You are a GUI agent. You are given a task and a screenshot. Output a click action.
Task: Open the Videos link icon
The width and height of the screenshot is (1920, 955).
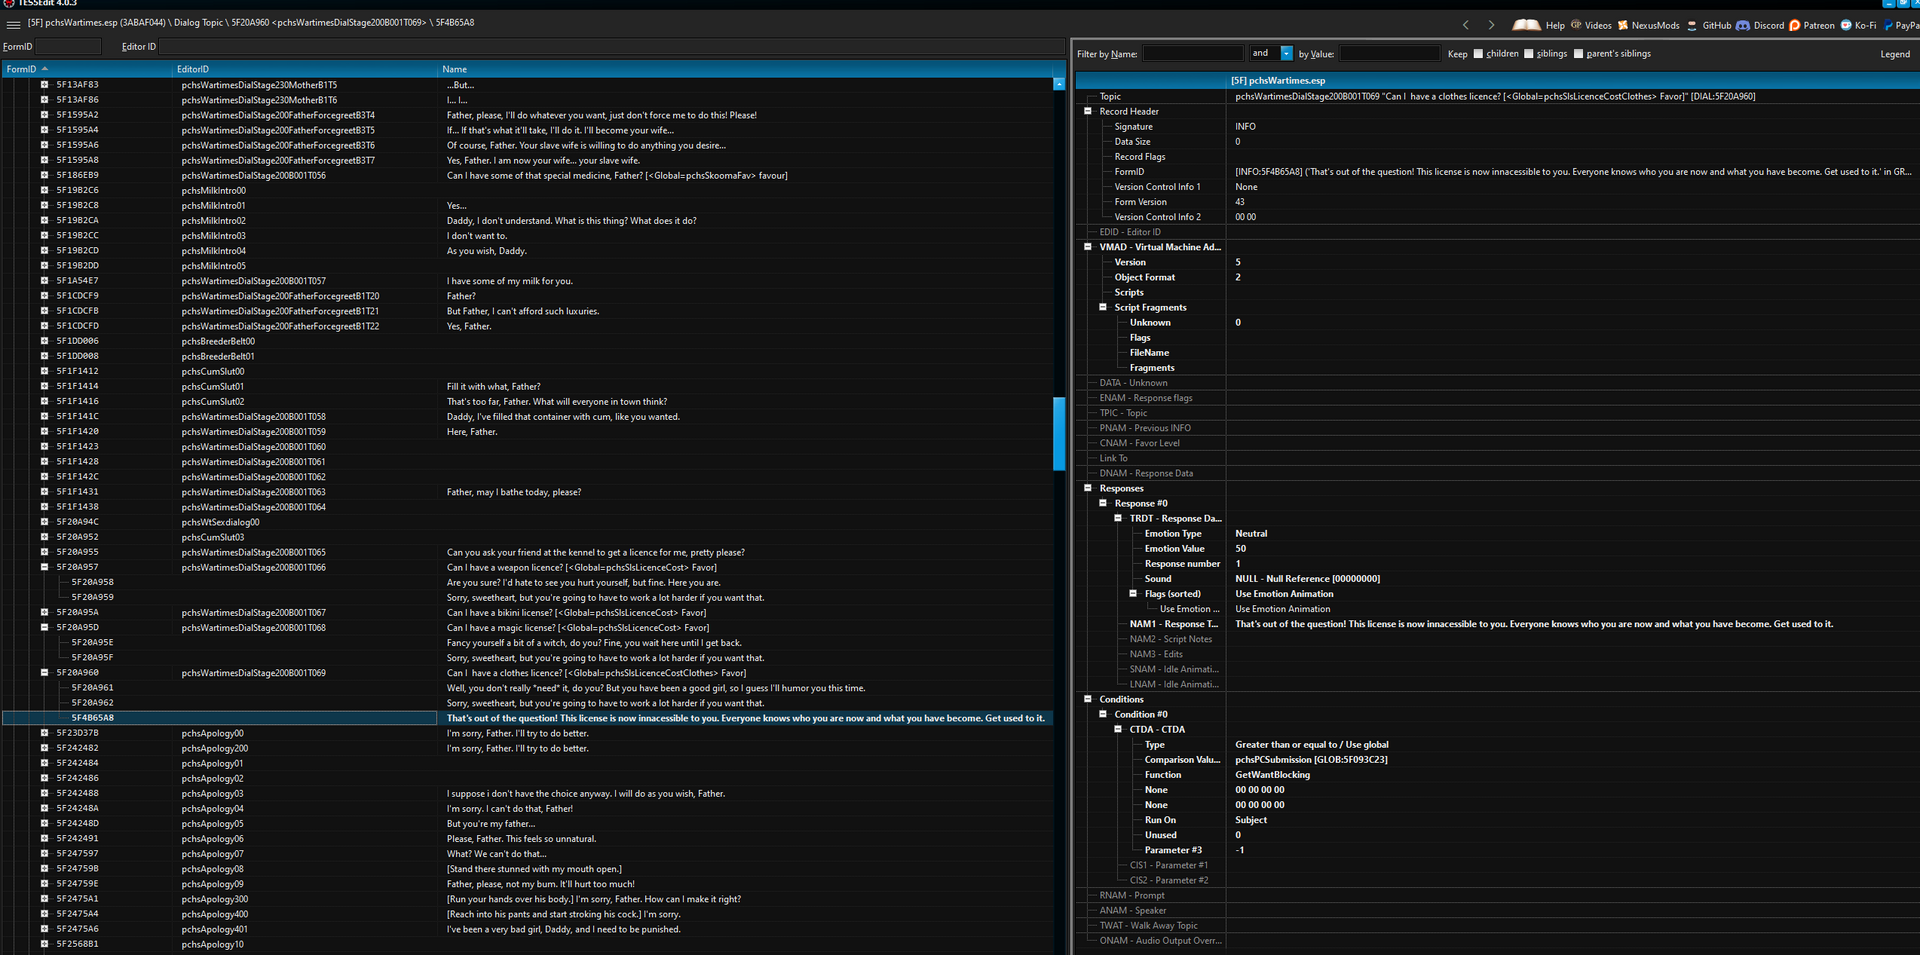(x=1576, y=25)
